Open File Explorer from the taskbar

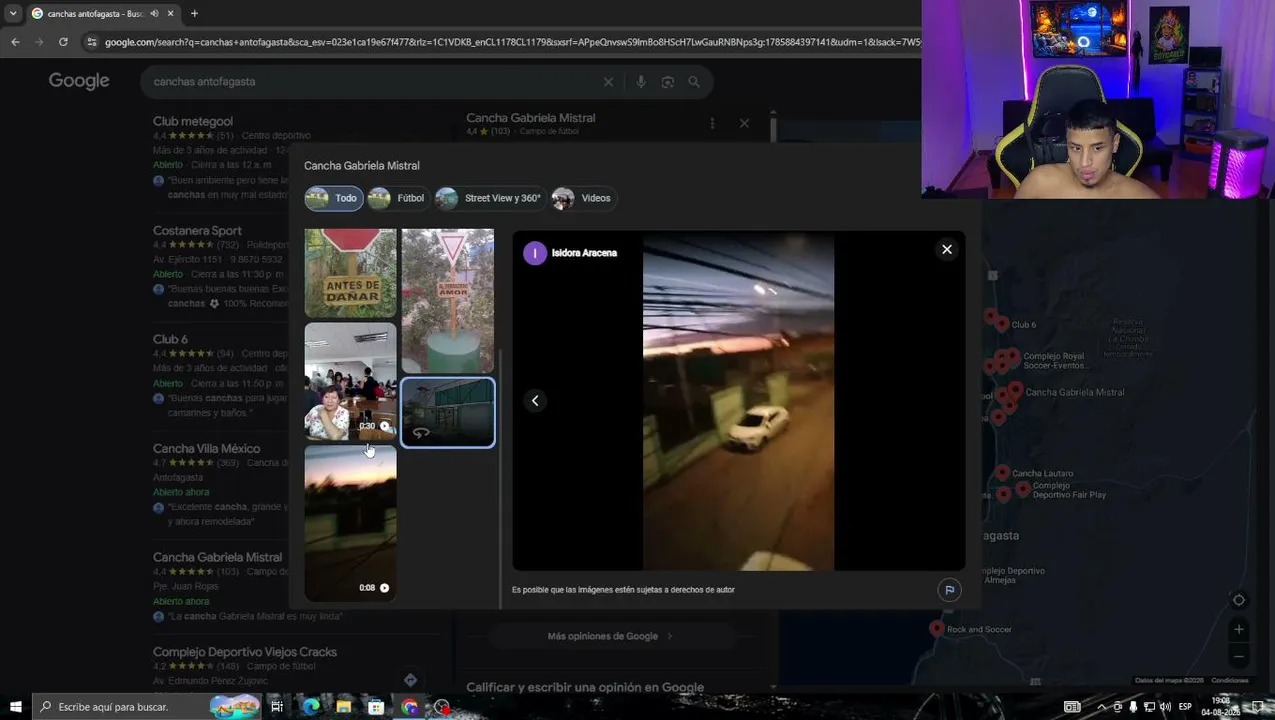pos(343,707)
